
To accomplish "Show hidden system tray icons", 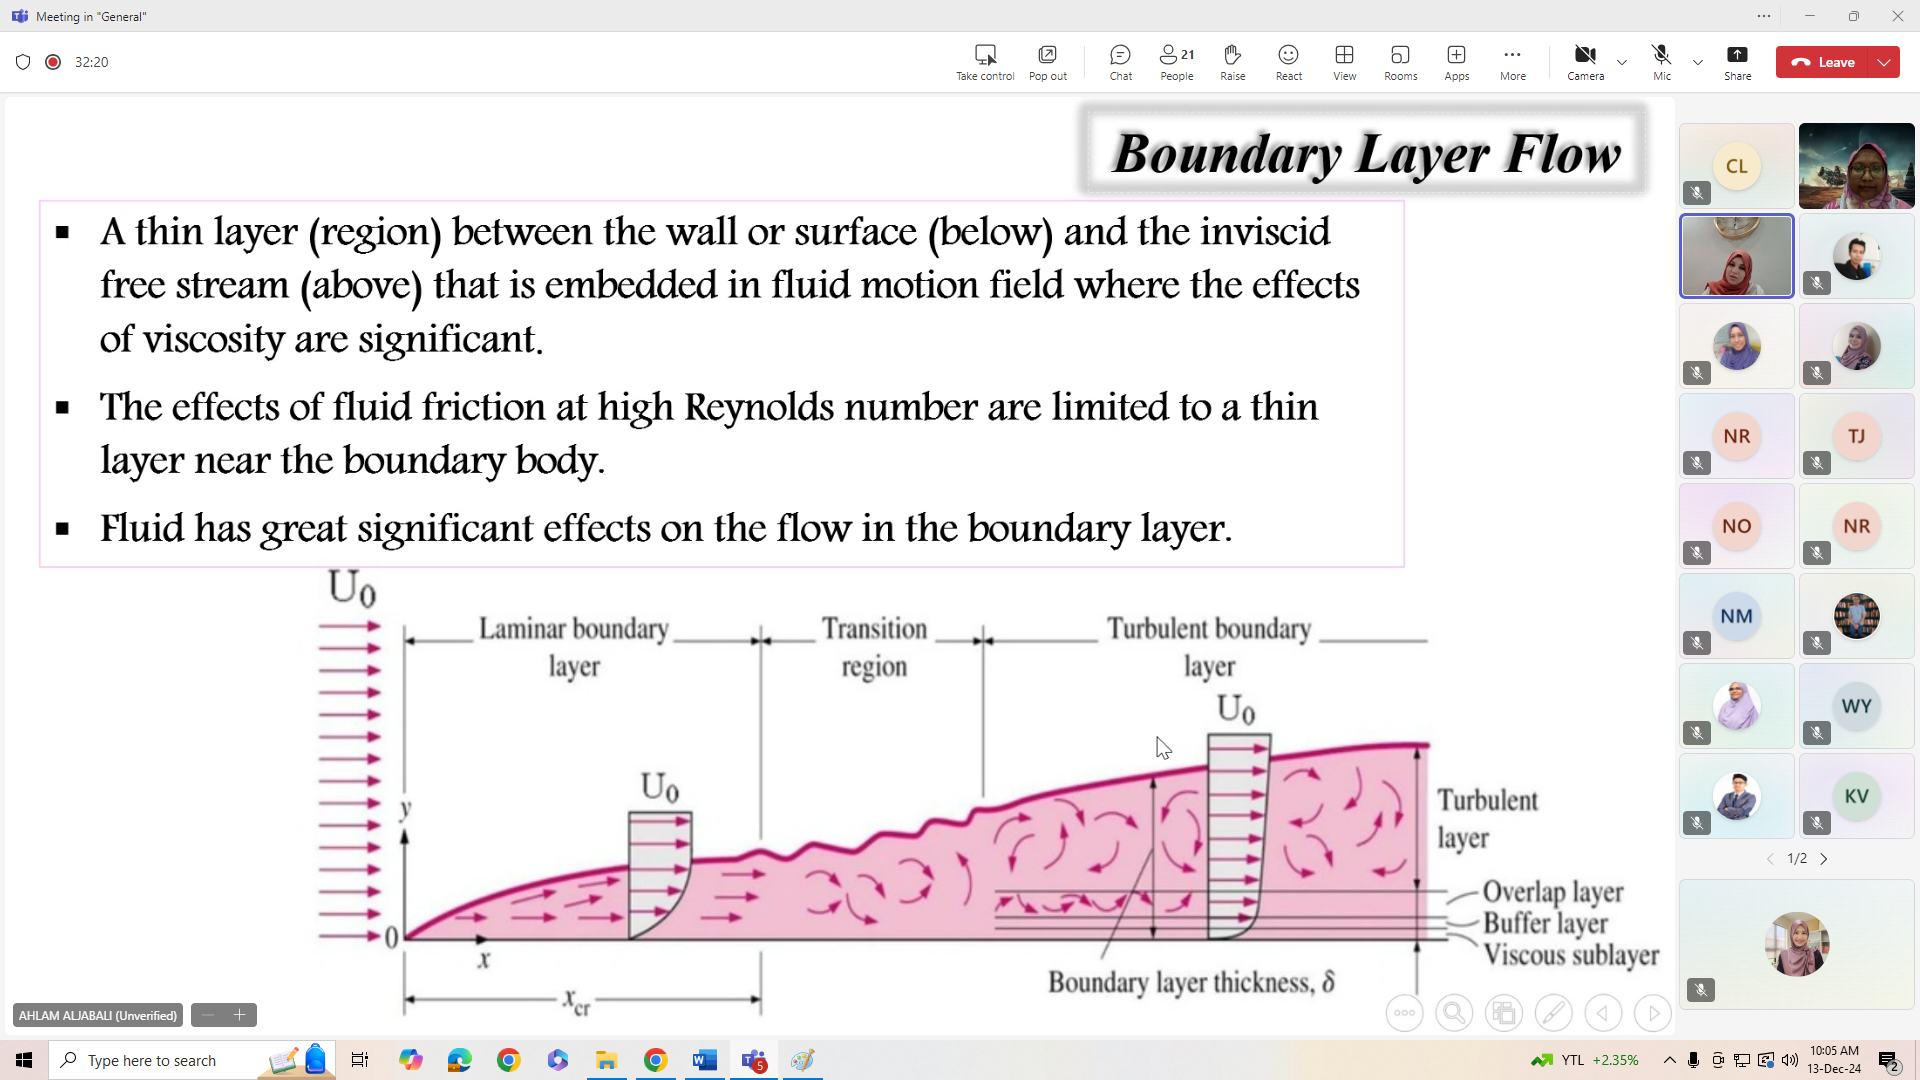I will tap(1669, 1060).
